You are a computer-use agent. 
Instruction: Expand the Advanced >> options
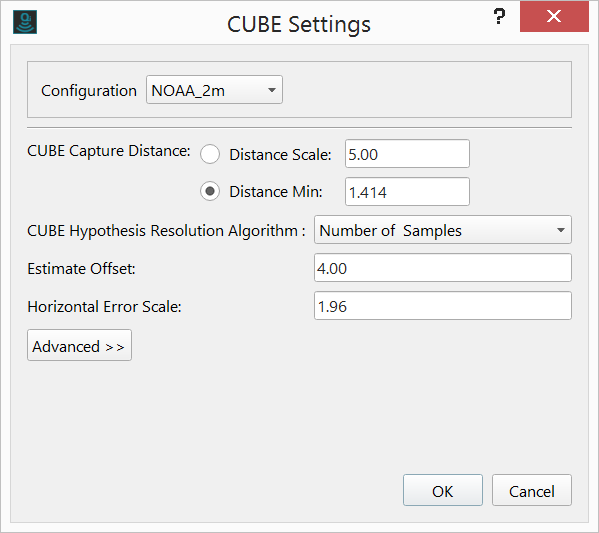pyautogui.click(x=79, y=345)
